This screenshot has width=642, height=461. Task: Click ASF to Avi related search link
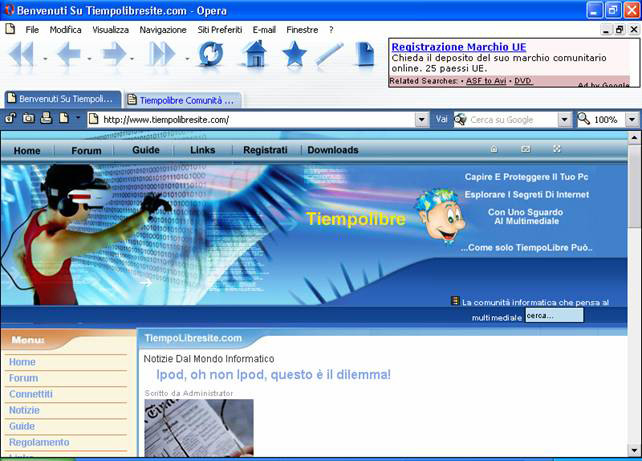point(486,81)
